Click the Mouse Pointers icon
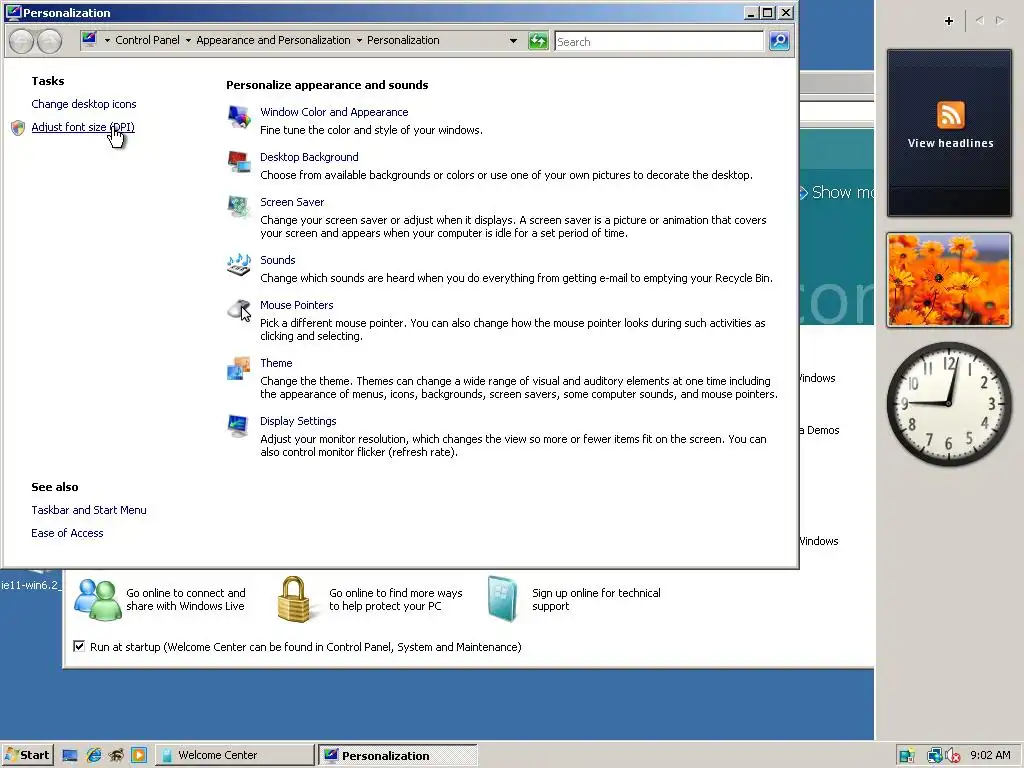Image resolution: width=1024 pixels, height=768 pixels. pos(239,310)
